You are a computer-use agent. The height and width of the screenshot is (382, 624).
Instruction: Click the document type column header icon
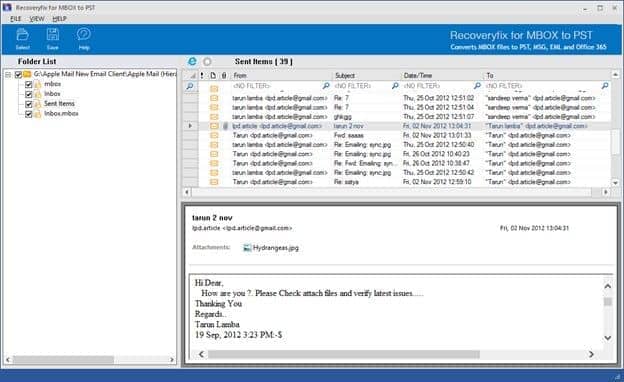pyautogui.click(x=213, y=75)
